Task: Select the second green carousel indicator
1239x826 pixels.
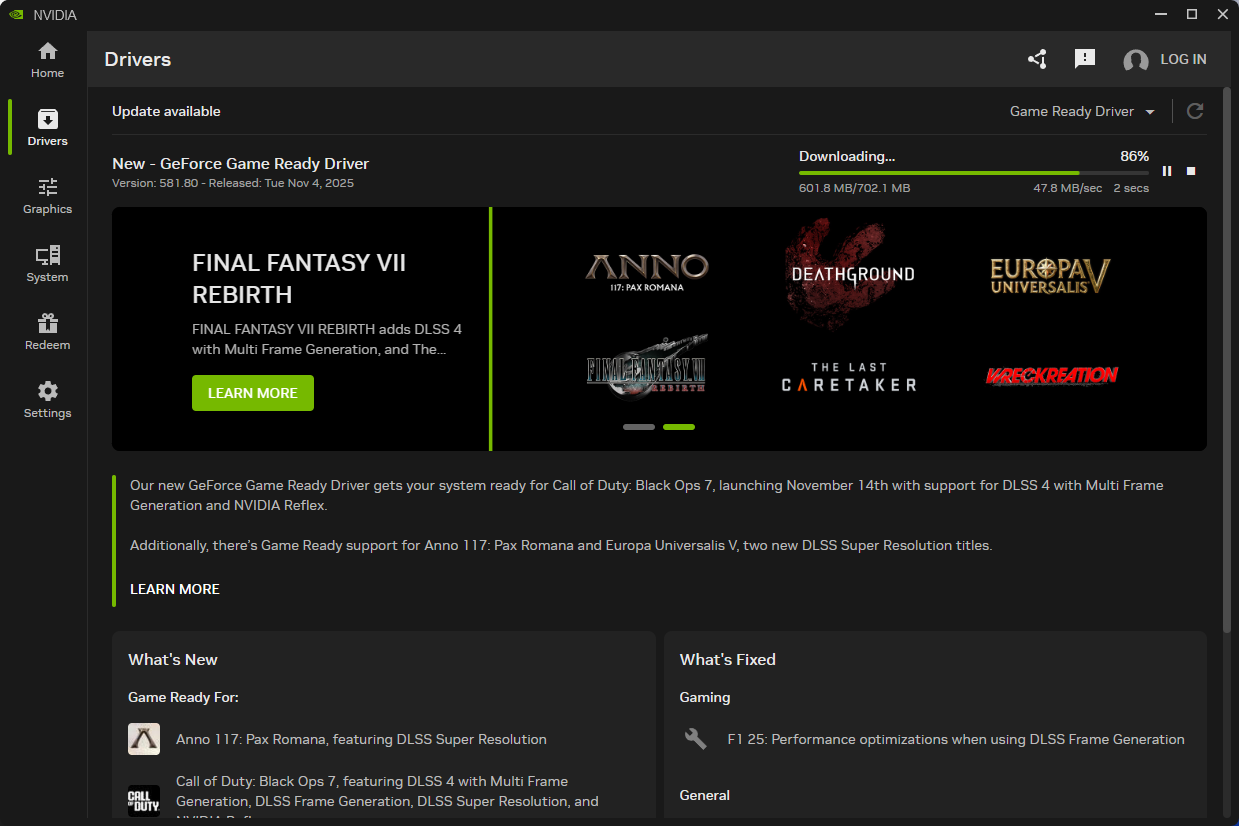Action: click(x=679, y=427)
